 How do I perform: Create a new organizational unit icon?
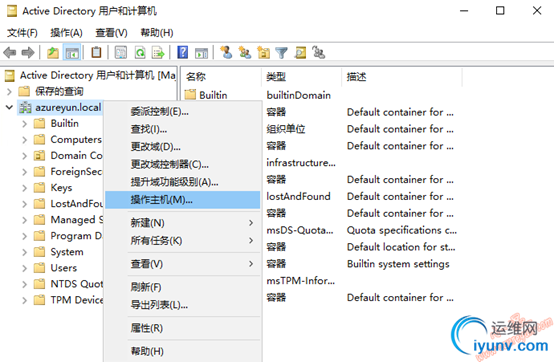coord(263,53)
